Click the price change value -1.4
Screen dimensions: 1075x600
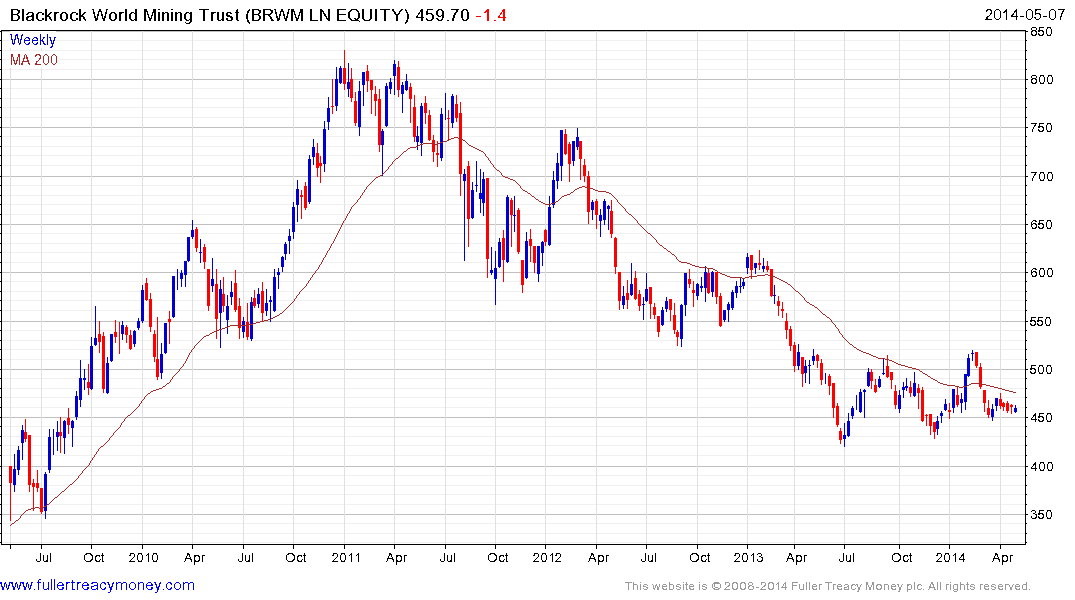(x=491, y=15)
